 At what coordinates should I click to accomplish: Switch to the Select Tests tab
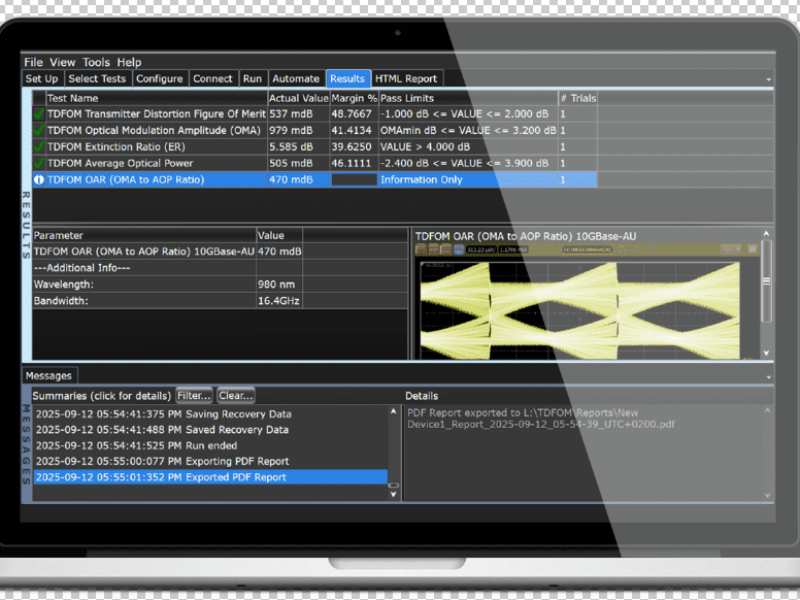(x=97, y=79)
